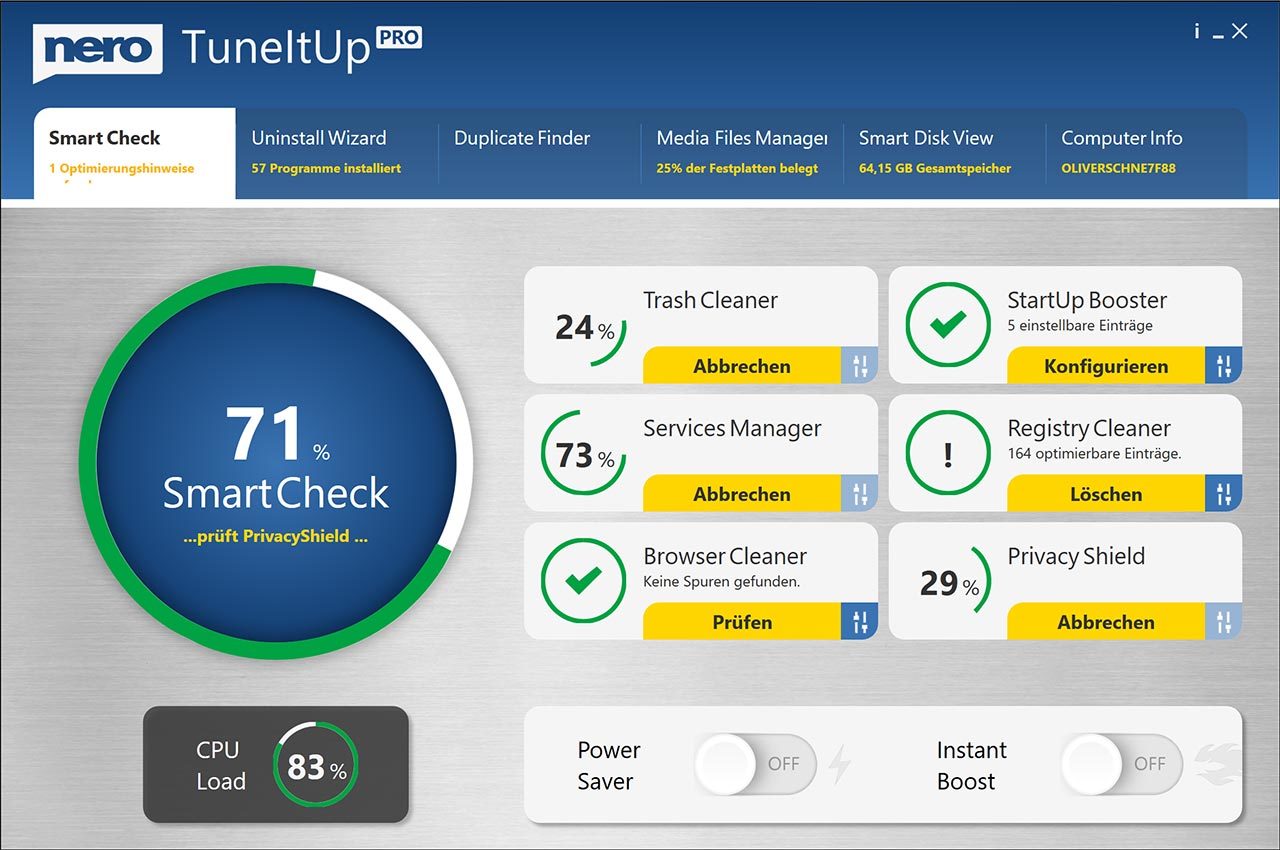Click the StartUp Booster green checkmark icon
Image resolution: width=1280 pixels, height=850 pixels.
tap(948, 324)
